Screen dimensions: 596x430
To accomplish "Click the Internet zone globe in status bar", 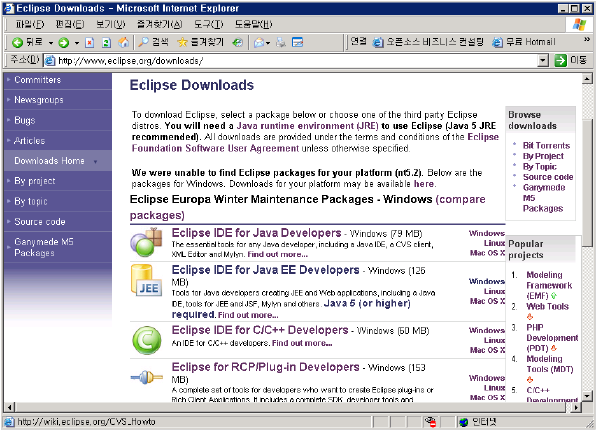I will point(463,422).
